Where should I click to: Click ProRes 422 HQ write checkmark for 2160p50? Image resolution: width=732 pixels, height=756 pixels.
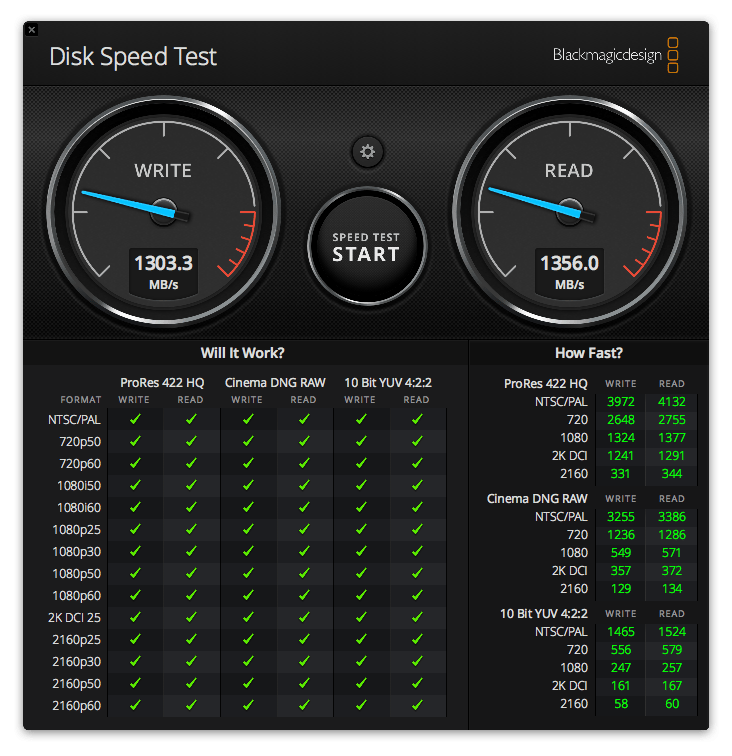tap(135, 683)
